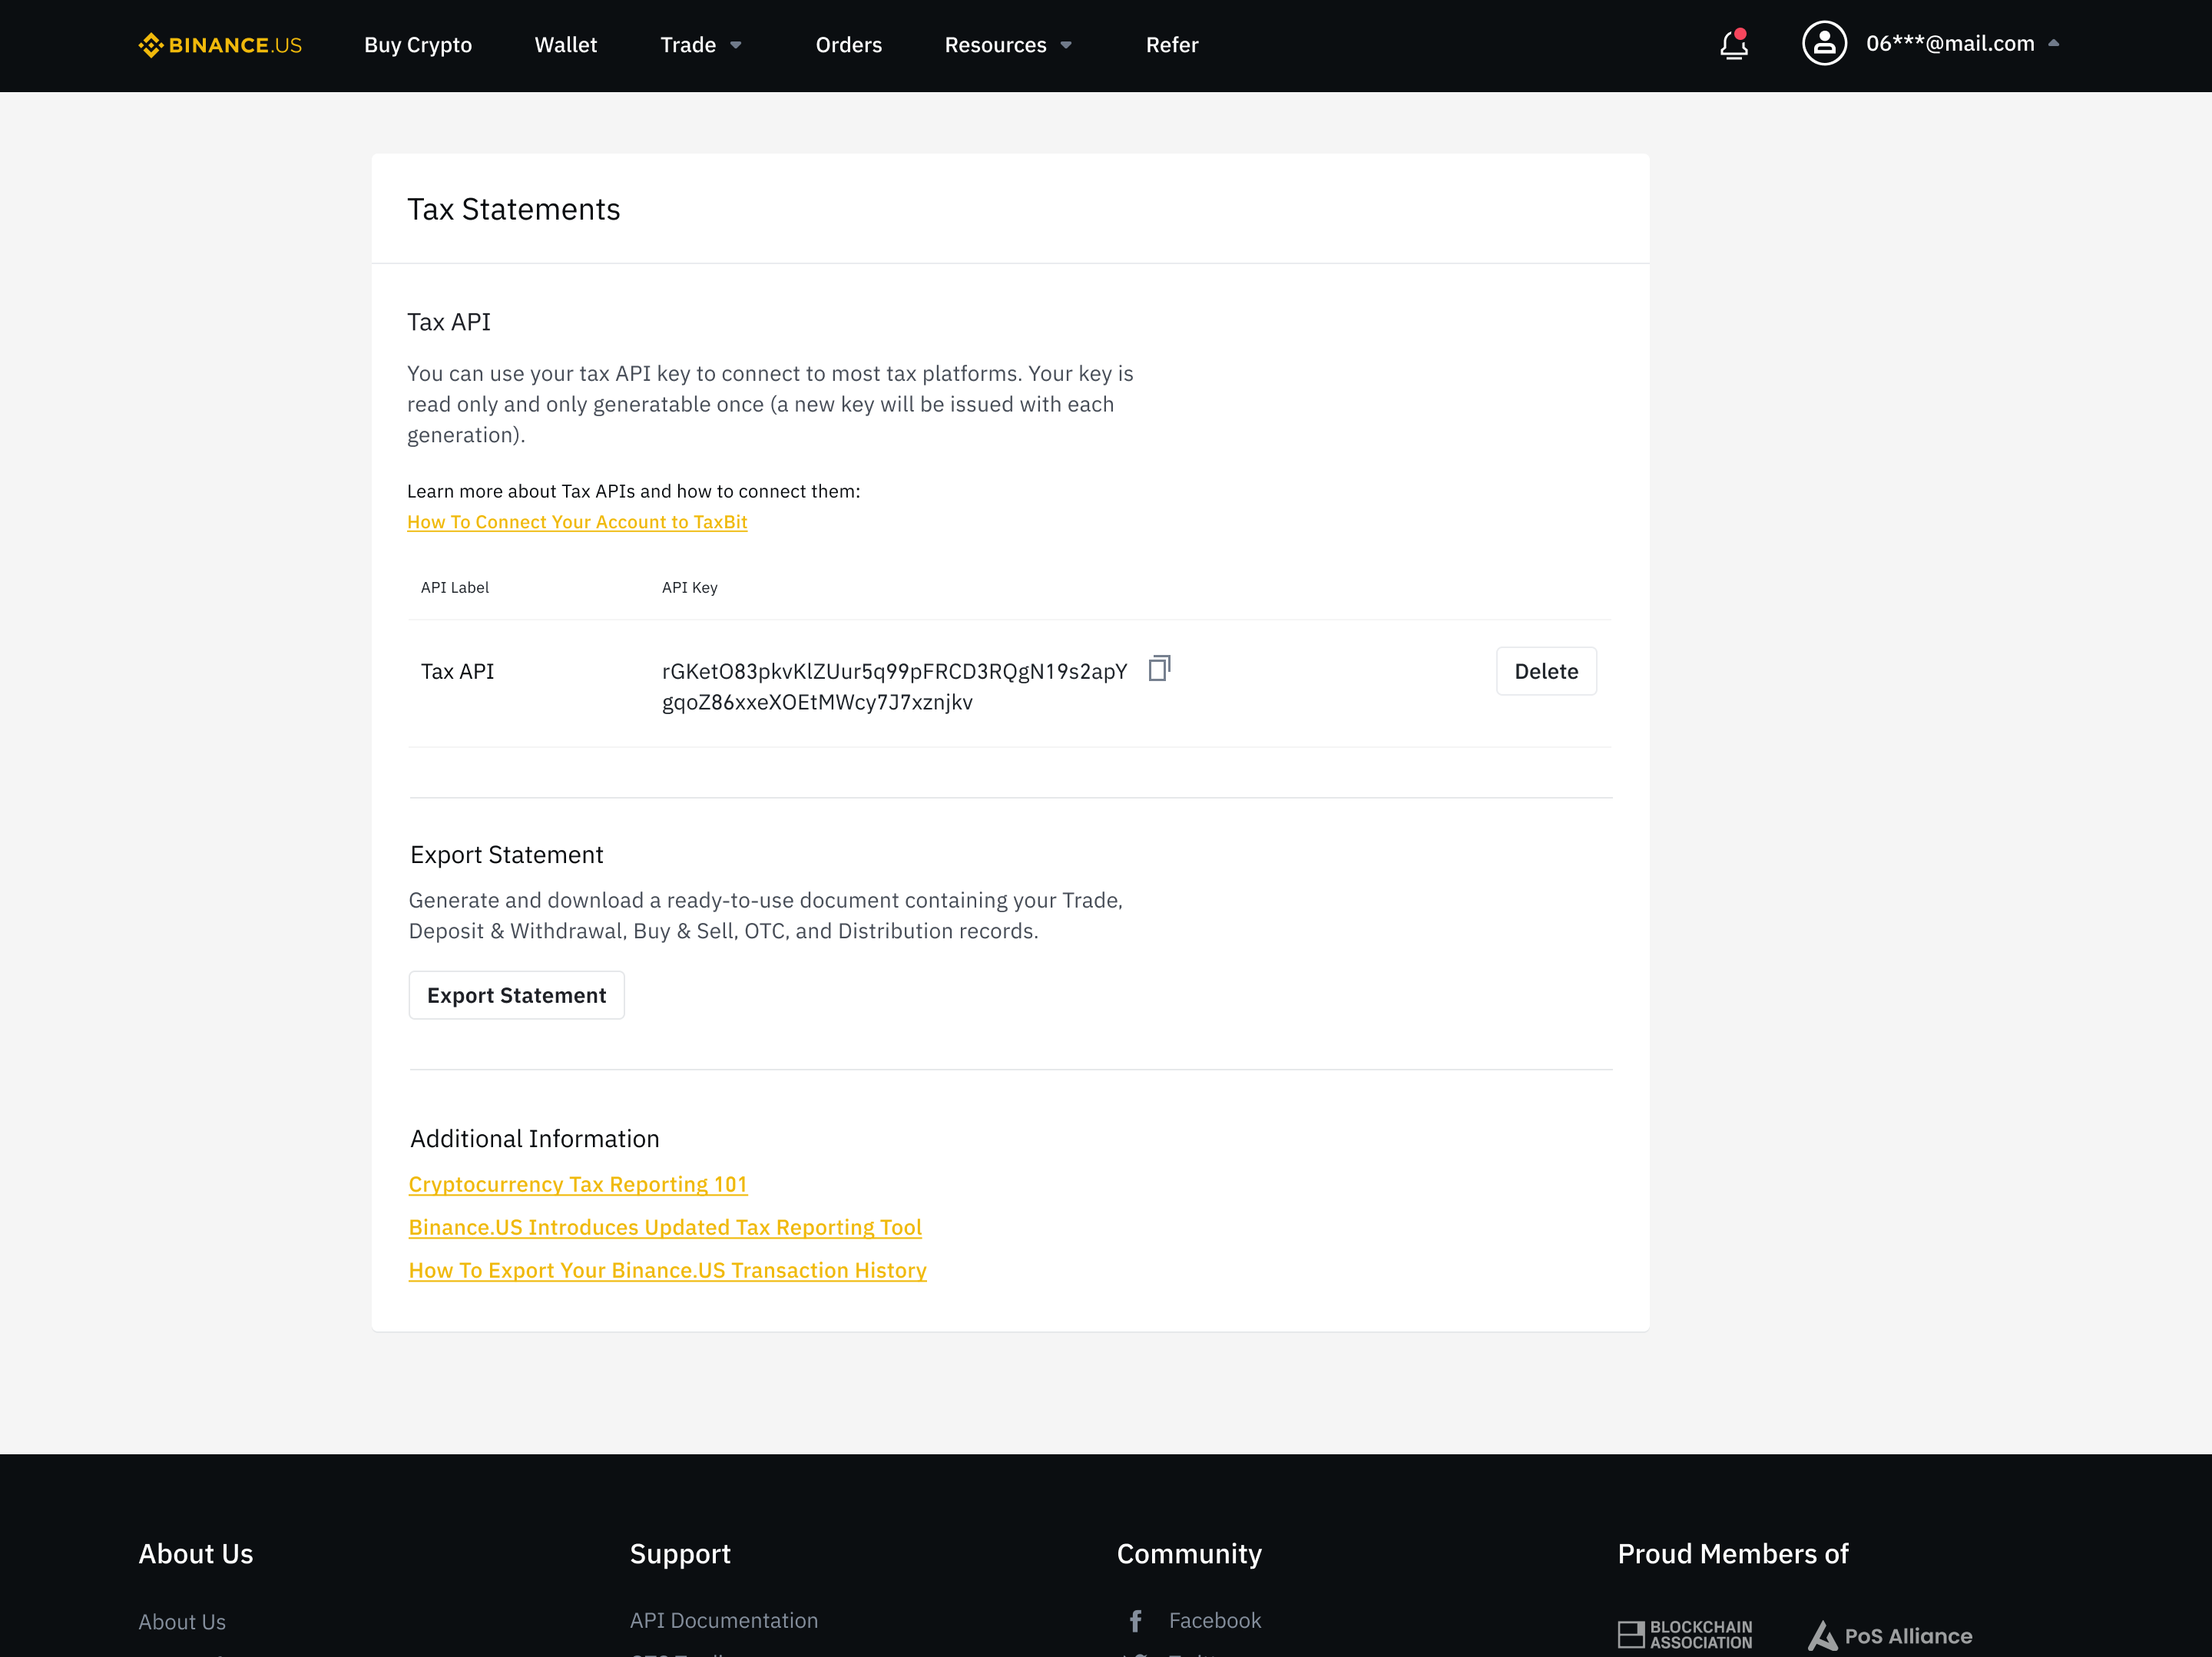Viewport: 2212px width, 1657px height.
Task: Expand the Resources dropdown menu
Action: click(1008, 45)
